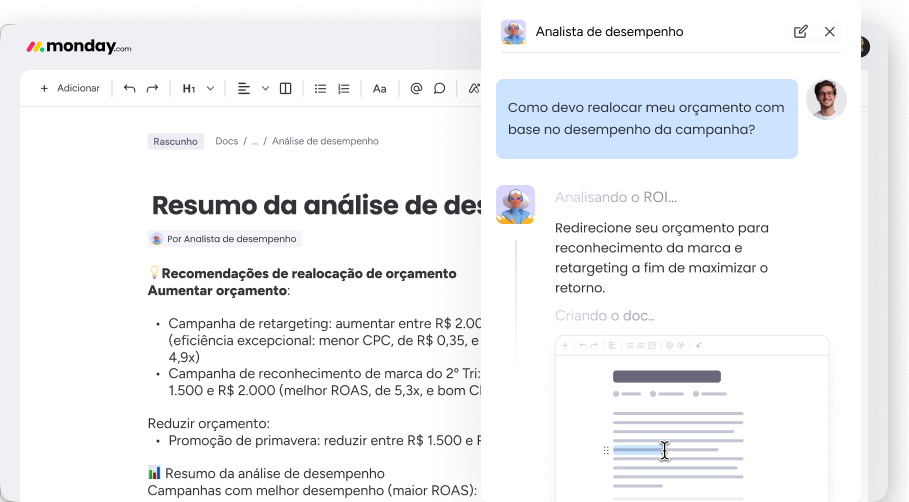The height and width of the screenshot is (502, 909).
Task: Start a new chat with the edit icon
Action: point(800,31)
